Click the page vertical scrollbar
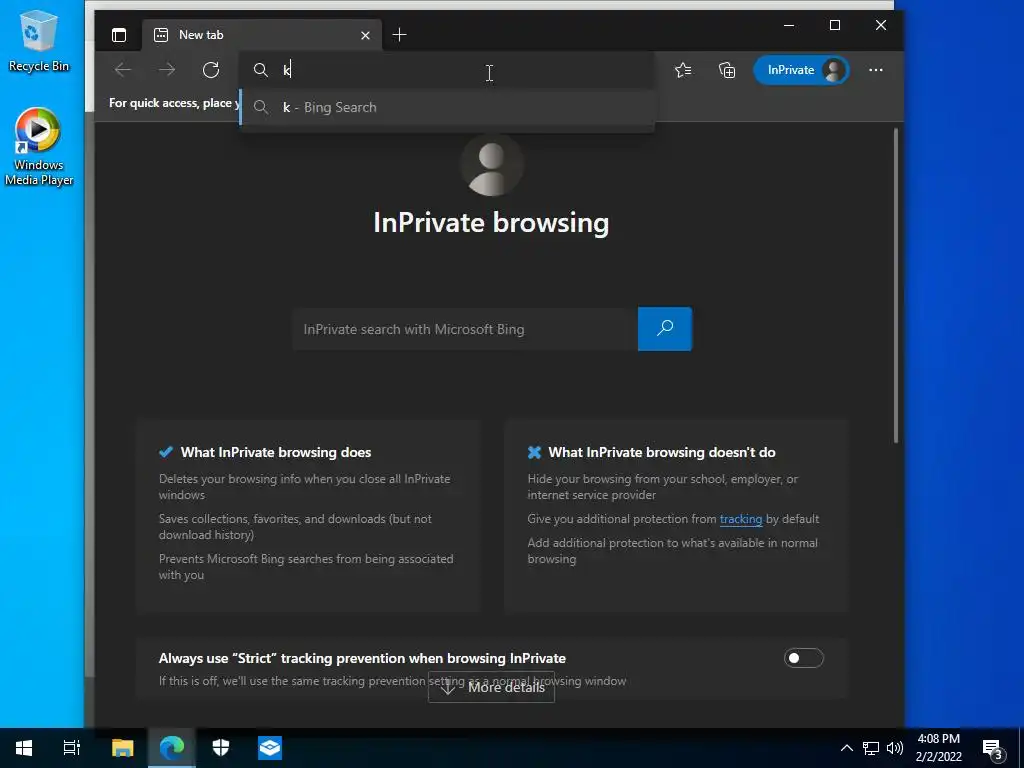 coord(896,286)
